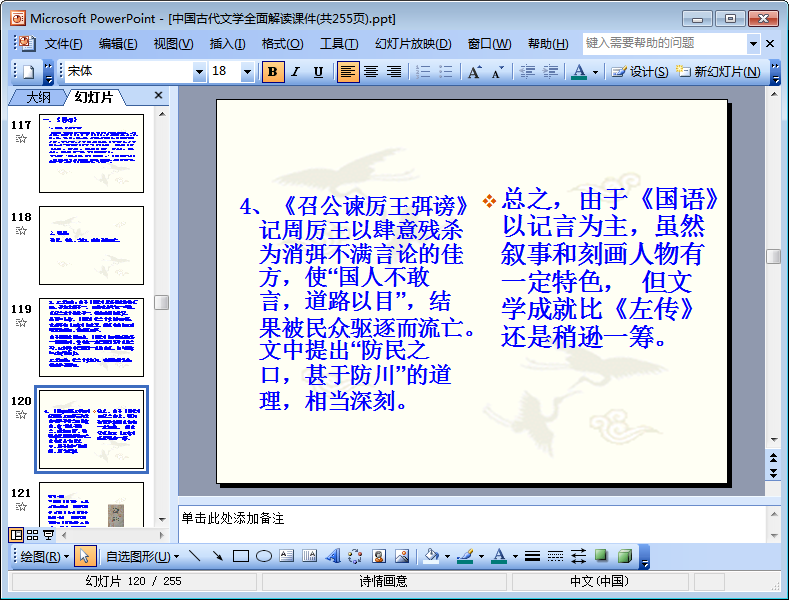Viewport: 789px width, 600px height.
Task: Select the Line drawing tool
Action: 194,556
